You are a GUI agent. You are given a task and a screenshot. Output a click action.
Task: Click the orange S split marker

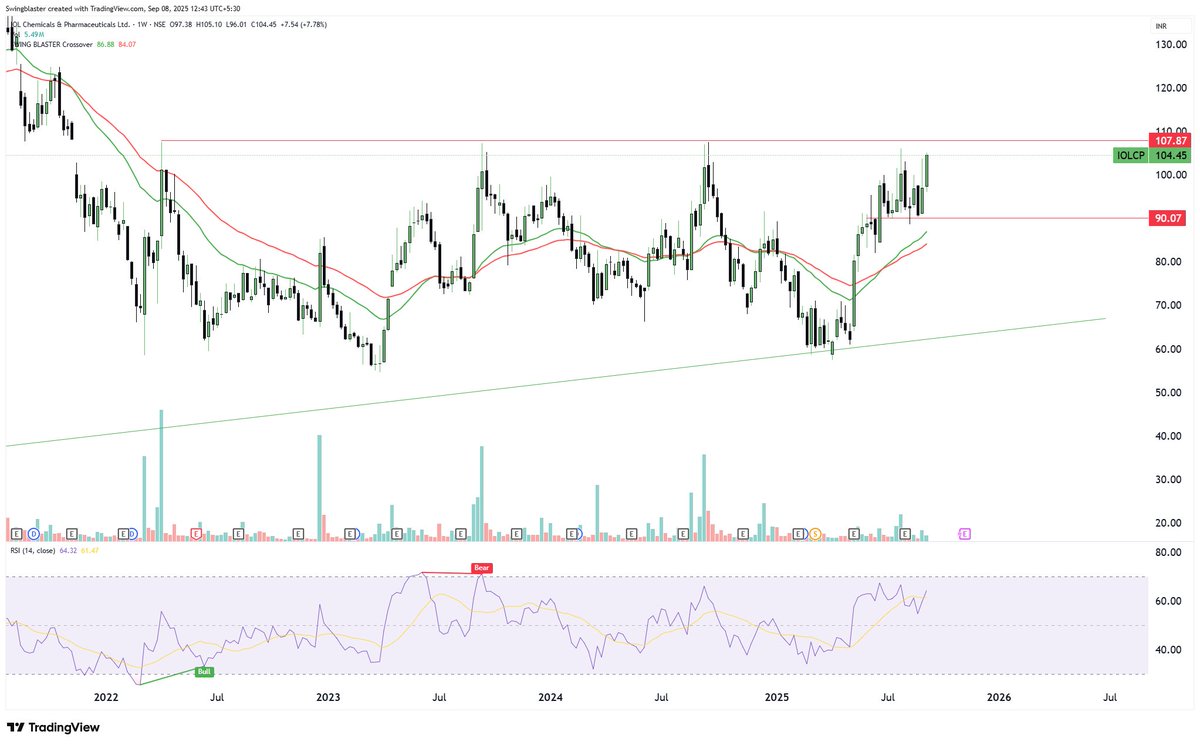pos(815,535)
